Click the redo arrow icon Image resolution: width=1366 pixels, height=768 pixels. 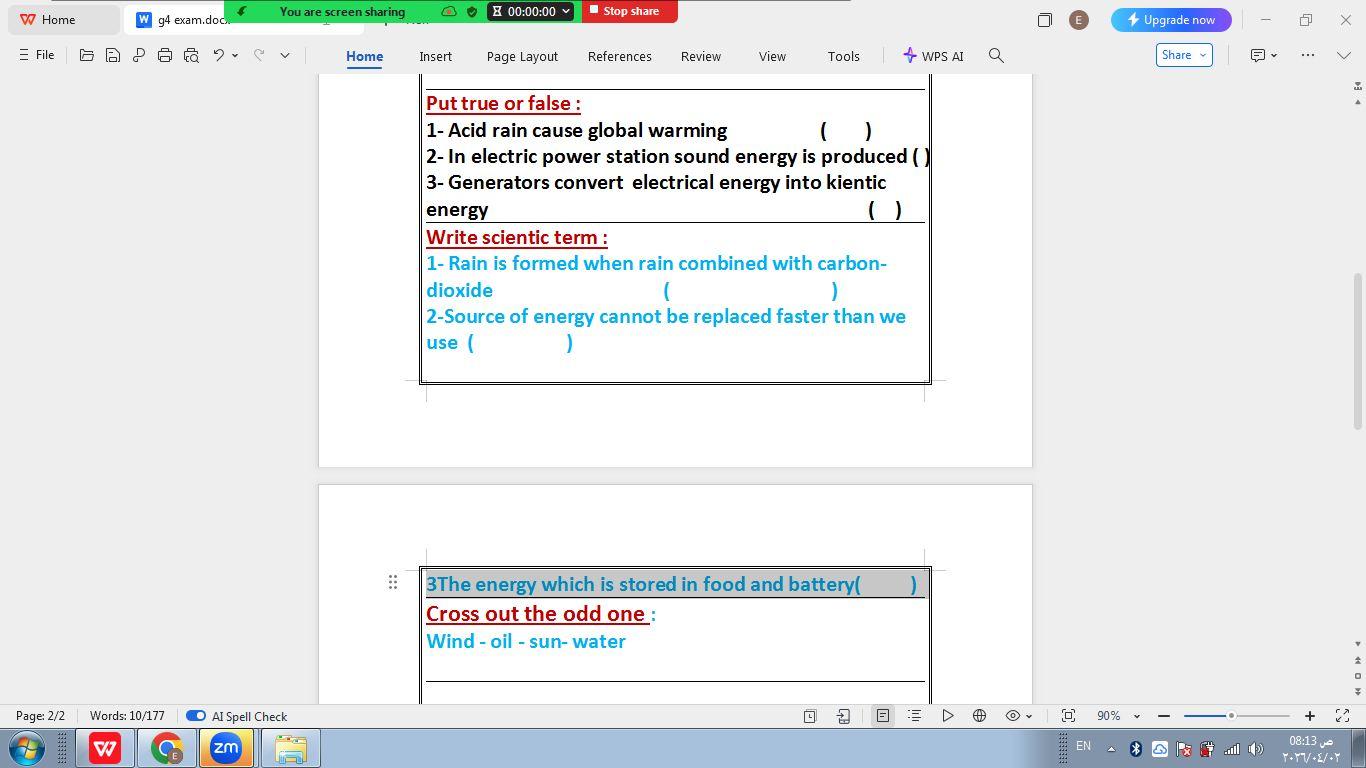(259, 56)
